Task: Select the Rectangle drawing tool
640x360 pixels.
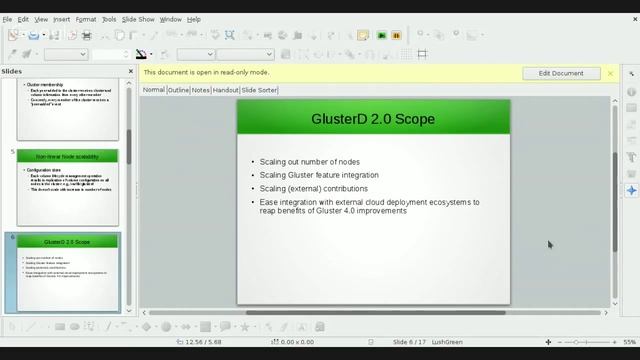Action: tap(60, 327)
